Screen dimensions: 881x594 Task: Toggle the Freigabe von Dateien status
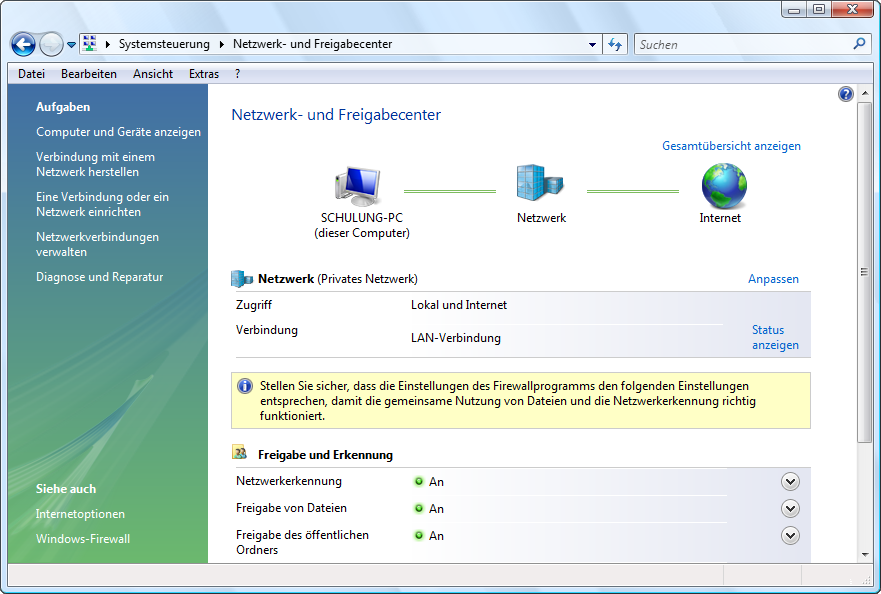point(420,508)
